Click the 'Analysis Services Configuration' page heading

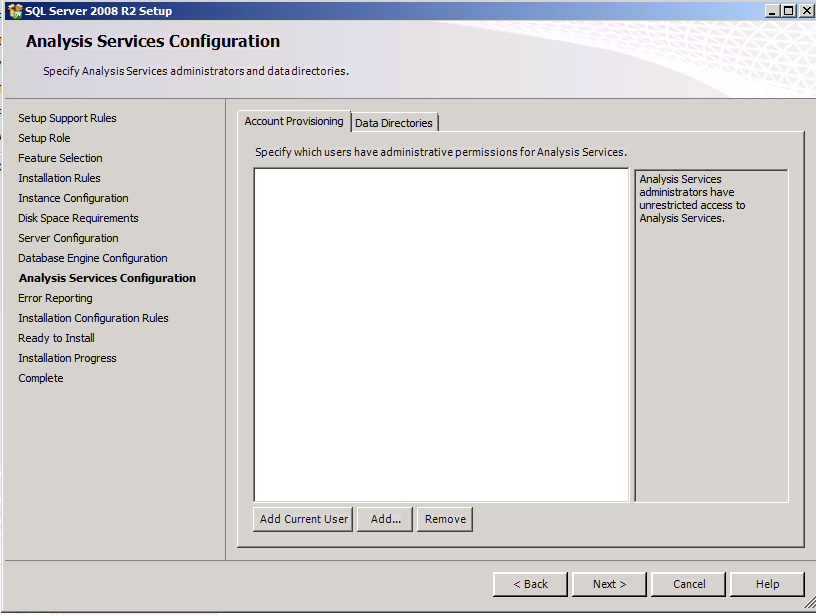coord(153,41)
